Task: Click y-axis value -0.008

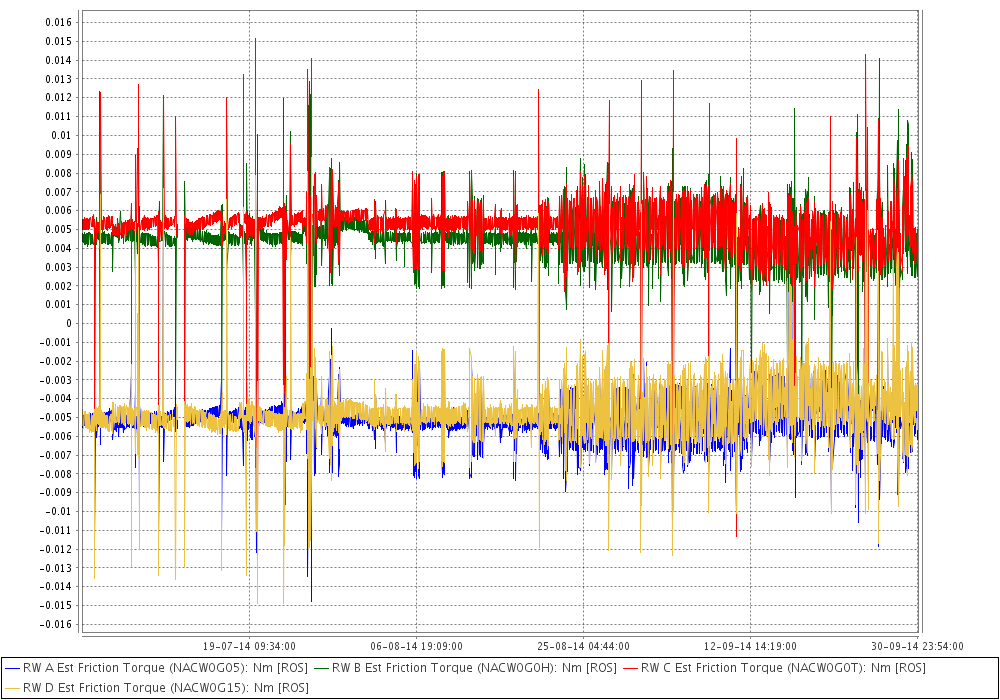Action: click(x=56, y=474)
